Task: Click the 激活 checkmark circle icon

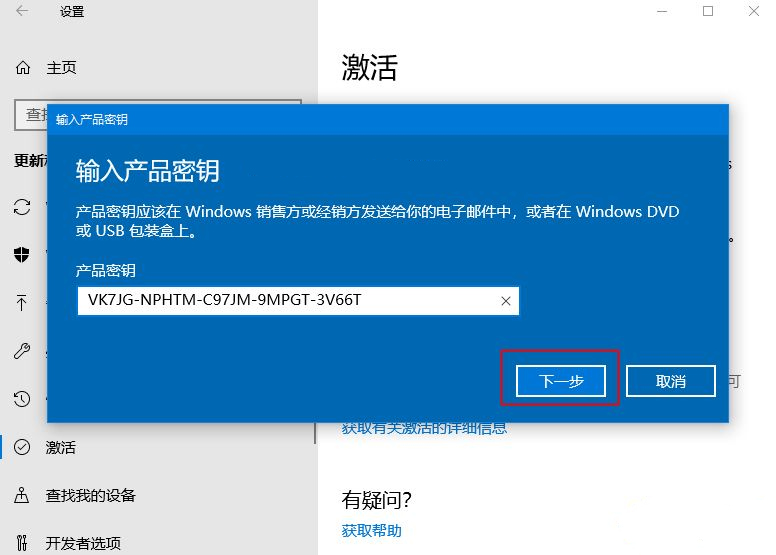Action: pos(22,447)
